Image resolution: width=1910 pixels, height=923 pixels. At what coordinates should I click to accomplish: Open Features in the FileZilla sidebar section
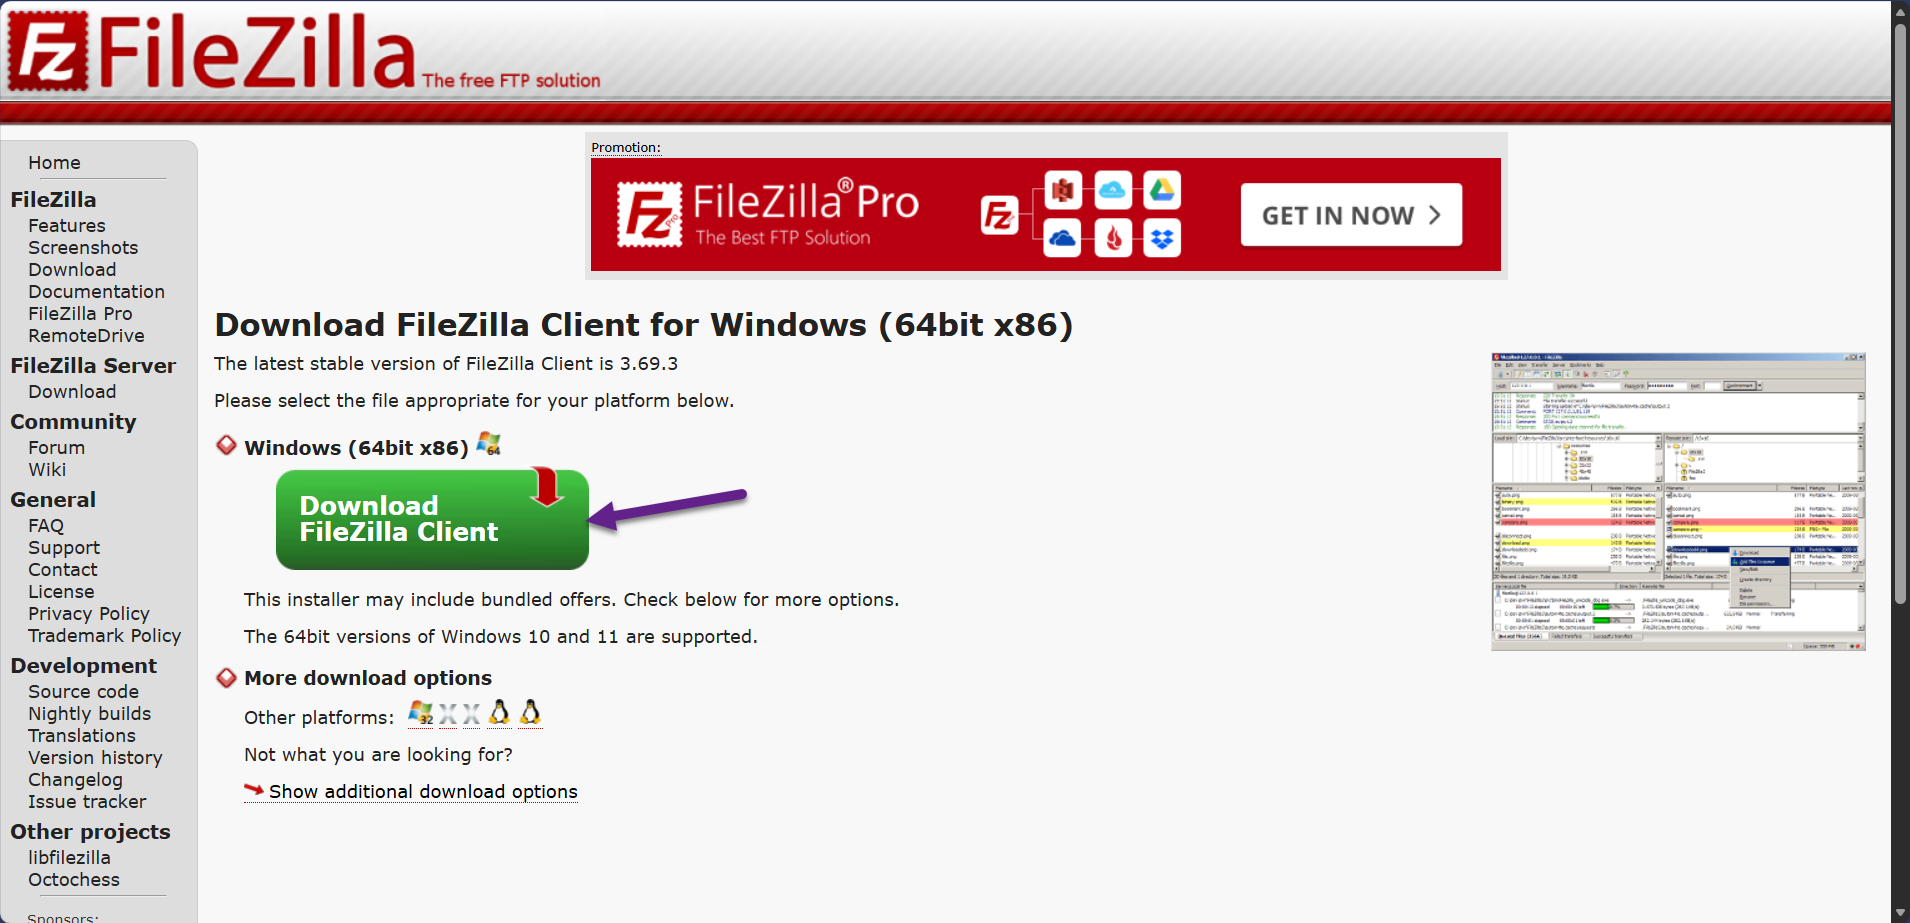[67, 226]
